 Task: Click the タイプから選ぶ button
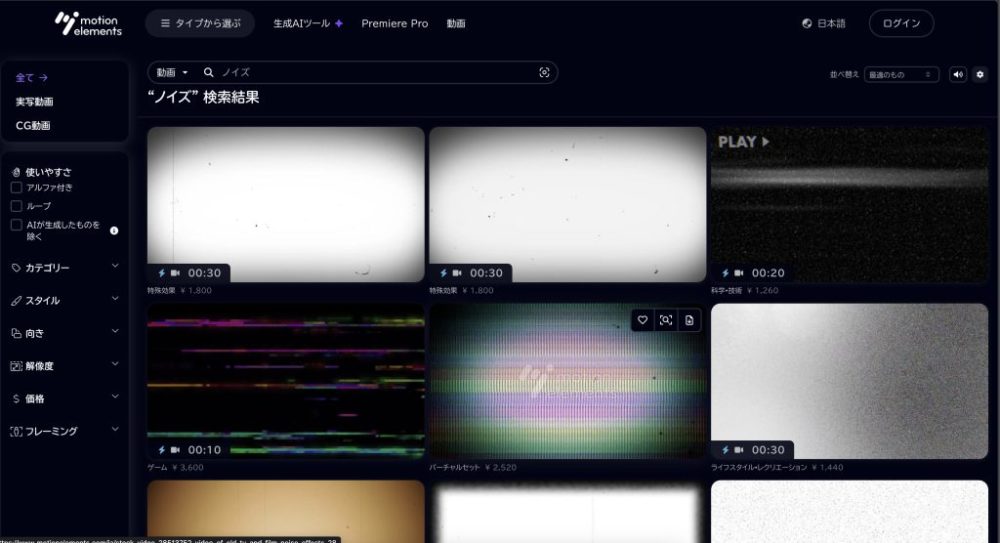point(200,24)
